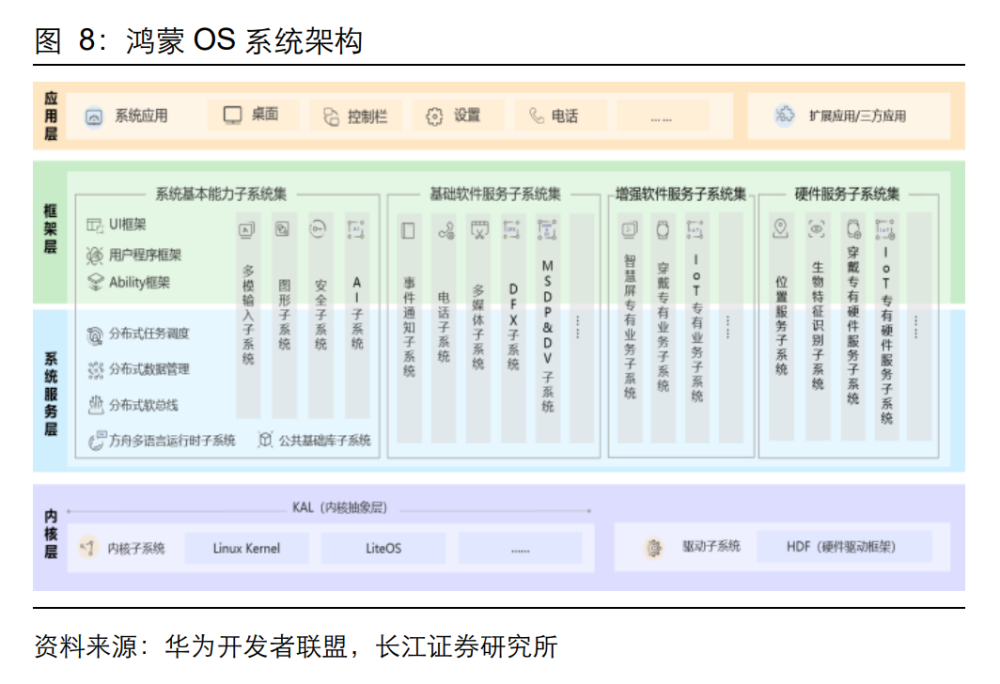
Task: Click the 用户程序框架 icon
Action: click(94, 255)
